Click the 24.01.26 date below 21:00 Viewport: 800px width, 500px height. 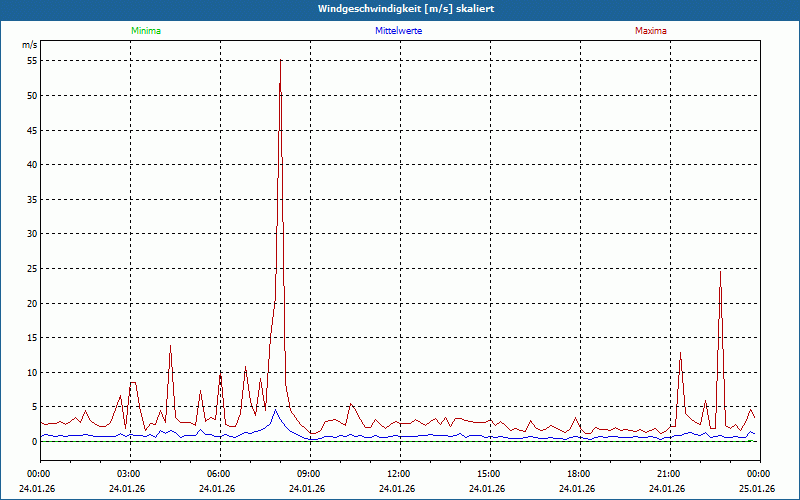(x=667, y=489)
